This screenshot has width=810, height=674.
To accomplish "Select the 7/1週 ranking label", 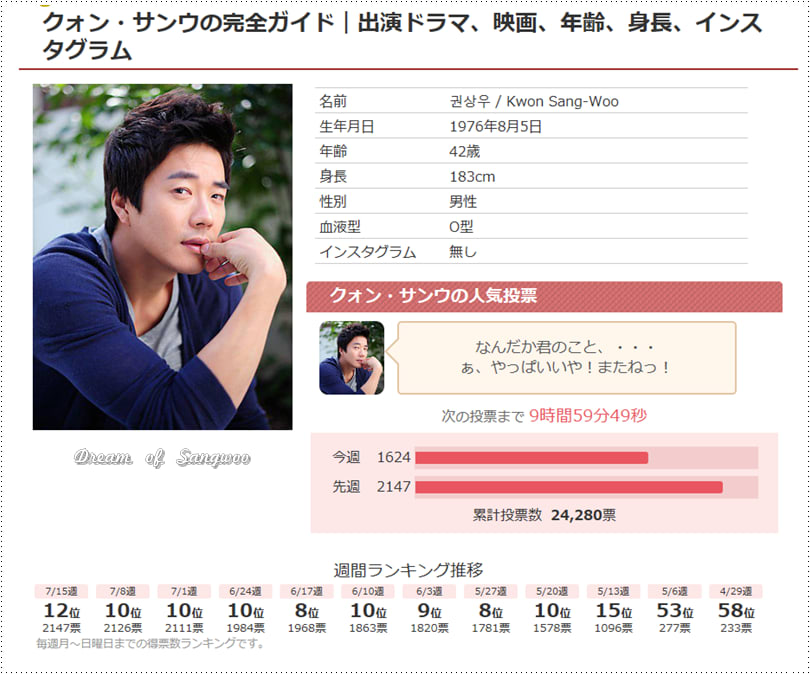I will [184, 591].
